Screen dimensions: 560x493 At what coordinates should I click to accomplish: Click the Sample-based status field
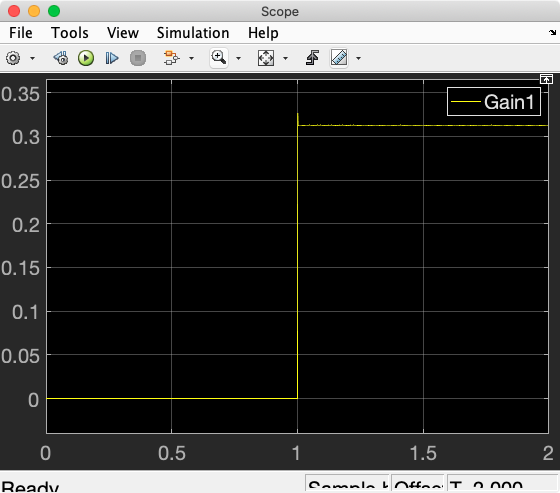348,484
